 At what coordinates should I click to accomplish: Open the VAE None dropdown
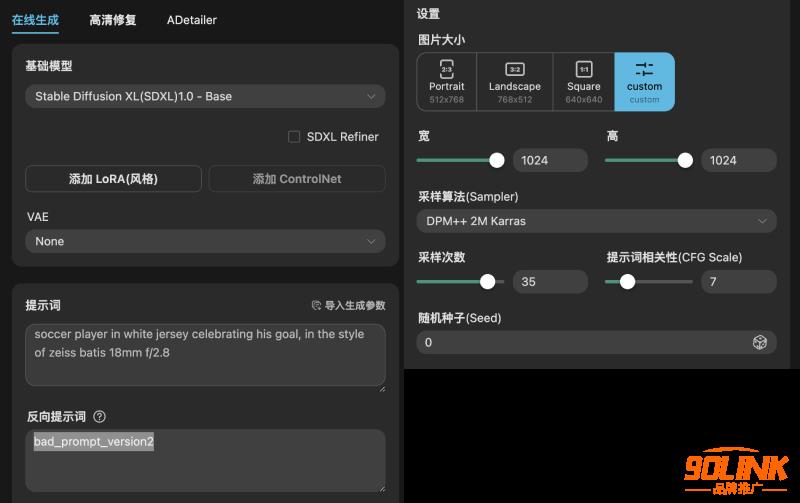coord(205,241)
